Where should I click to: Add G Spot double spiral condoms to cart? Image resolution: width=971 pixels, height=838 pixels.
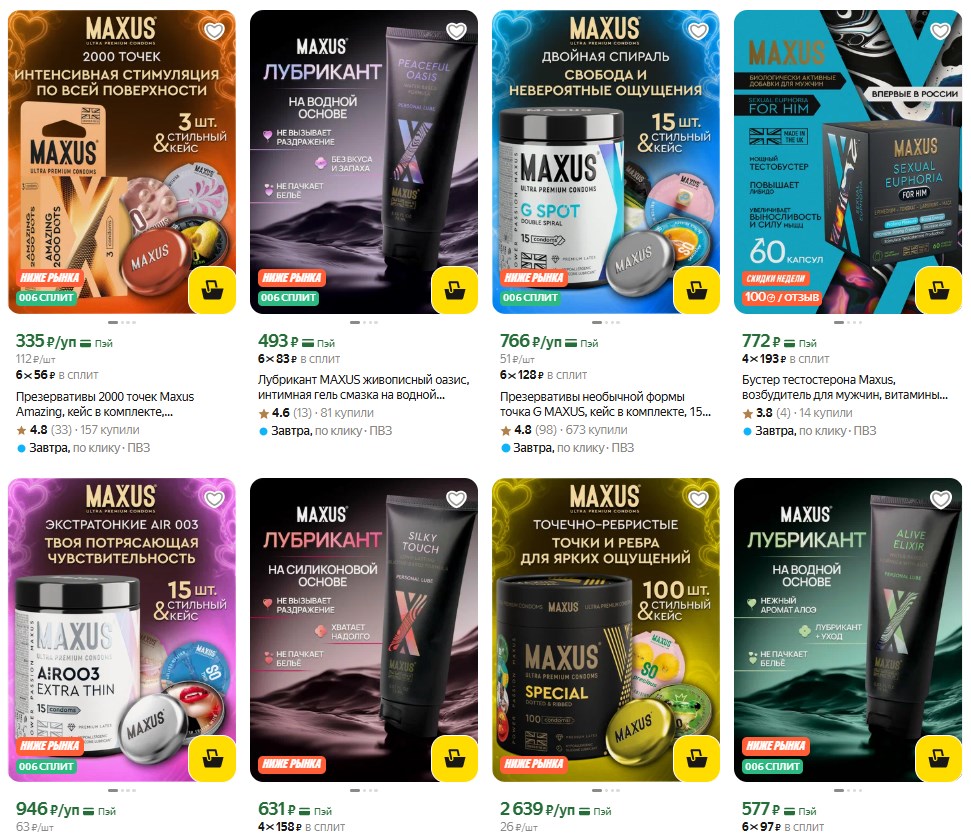[697, 289]
